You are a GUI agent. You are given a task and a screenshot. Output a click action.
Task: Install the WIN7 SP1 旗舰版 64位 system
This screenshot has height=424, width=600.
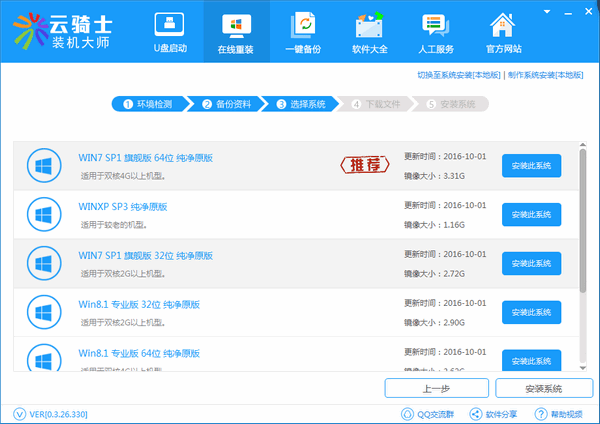(x=531, y=166)
